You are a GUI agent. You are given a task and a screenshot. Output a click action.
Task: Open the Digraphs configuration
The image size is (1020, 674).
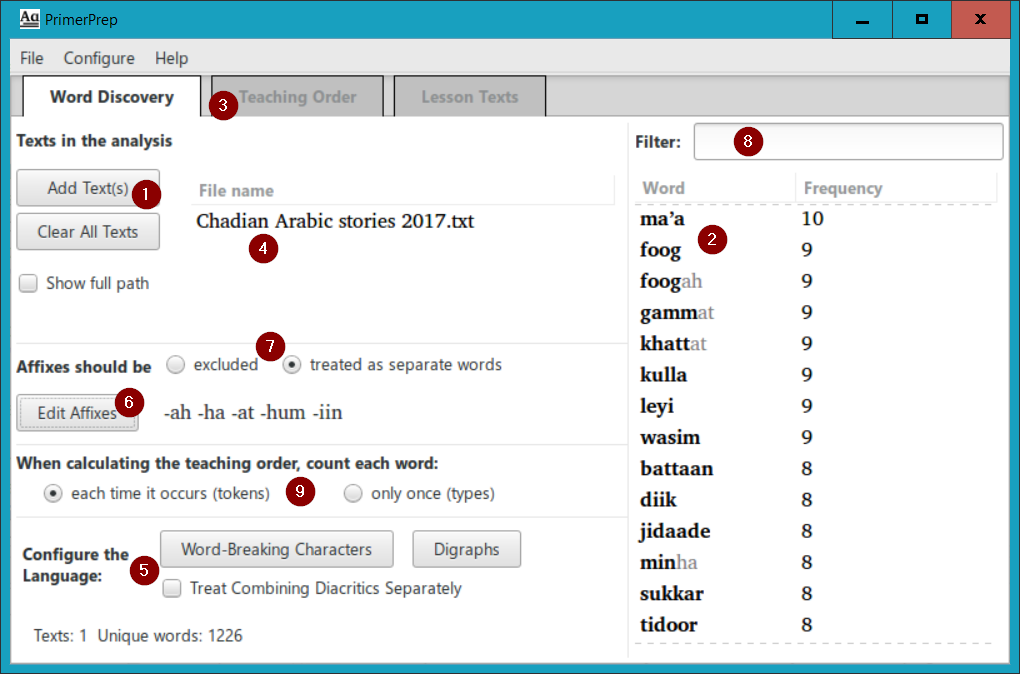pyautogui.click(x=466, y=548)
